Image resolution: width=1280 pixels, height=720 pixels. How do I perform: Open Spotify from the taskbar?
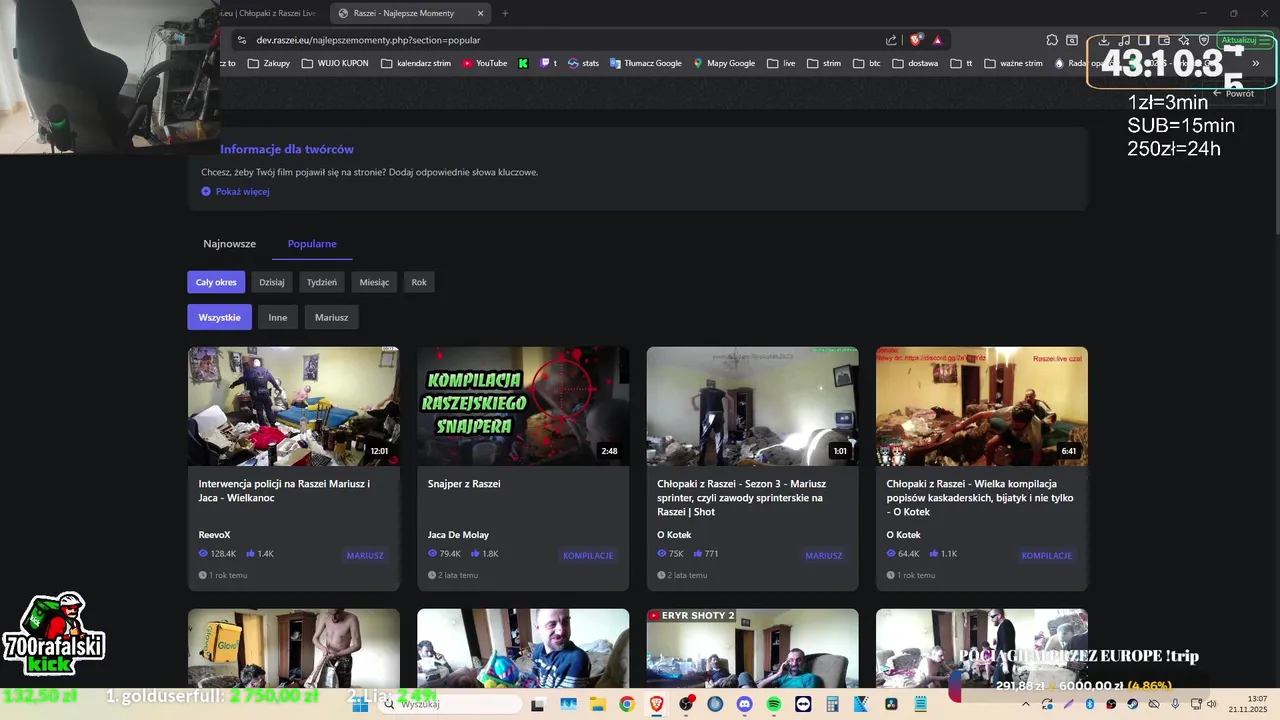click(774, 704)
